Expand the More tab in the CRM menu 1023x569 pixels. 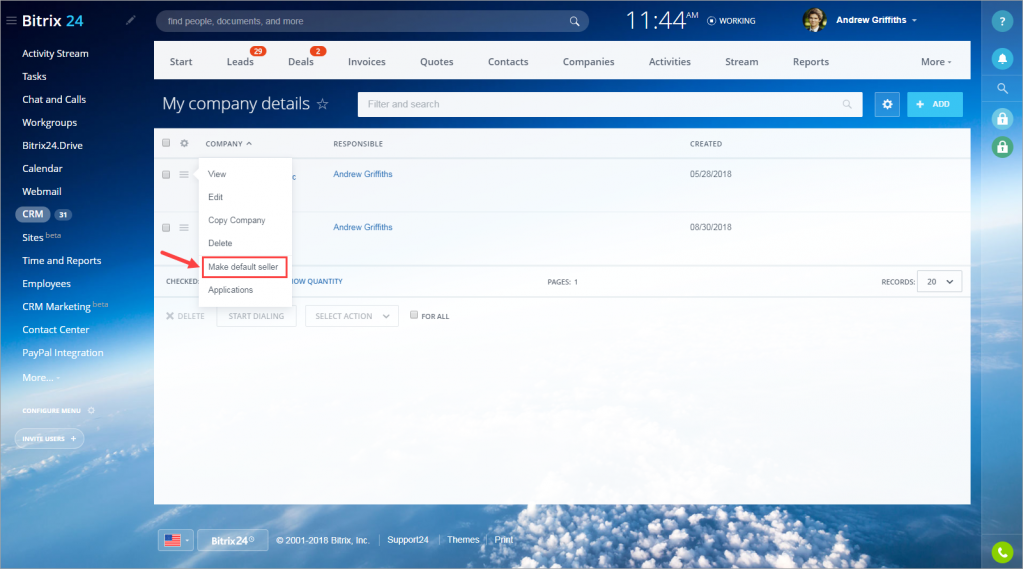[936, 61]
